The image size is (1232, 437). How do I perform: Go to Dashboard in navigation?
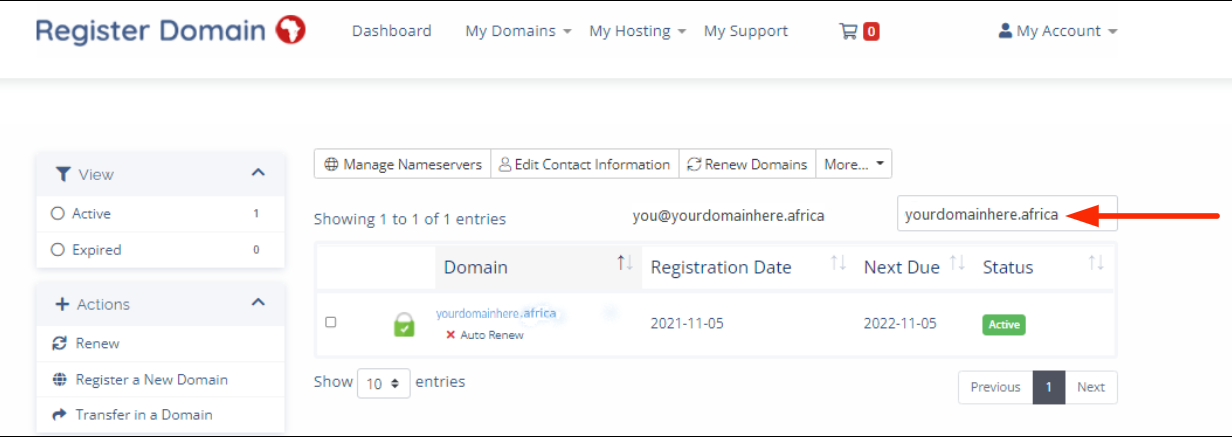coord(391,31)
